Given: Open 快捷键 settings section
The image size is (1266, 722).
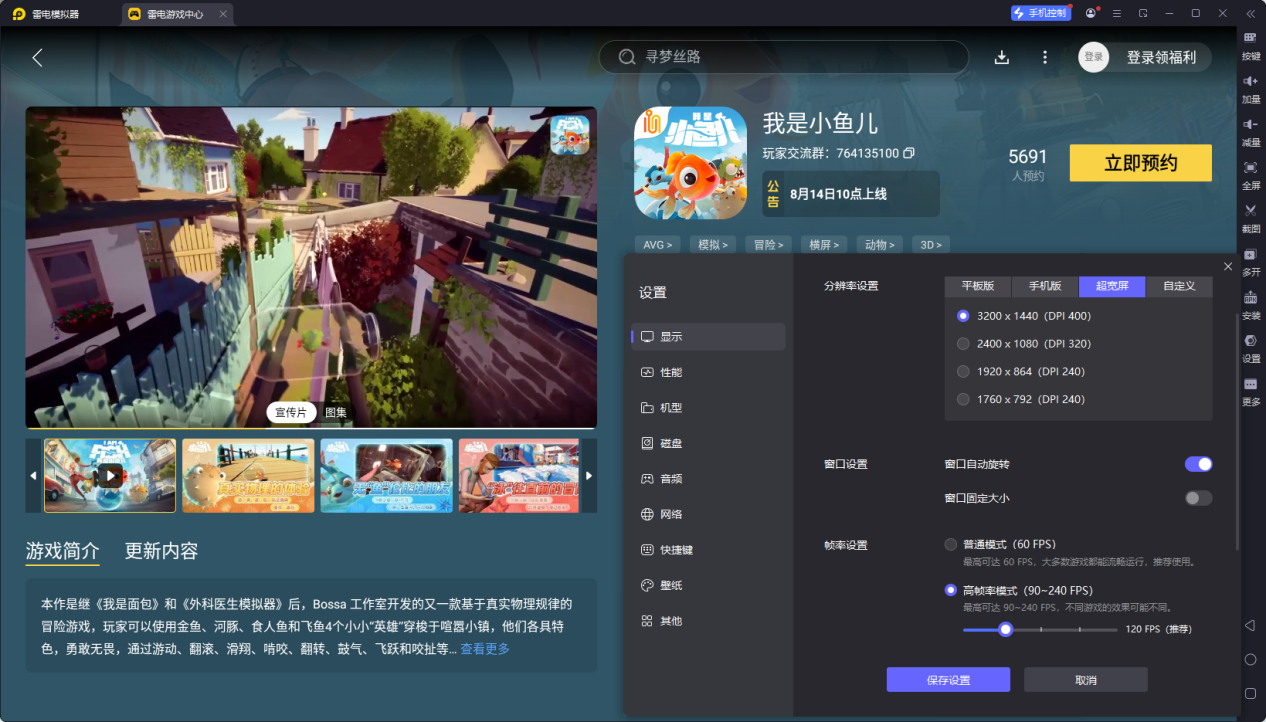Looking at the screenshot, I should coord(708,550).
